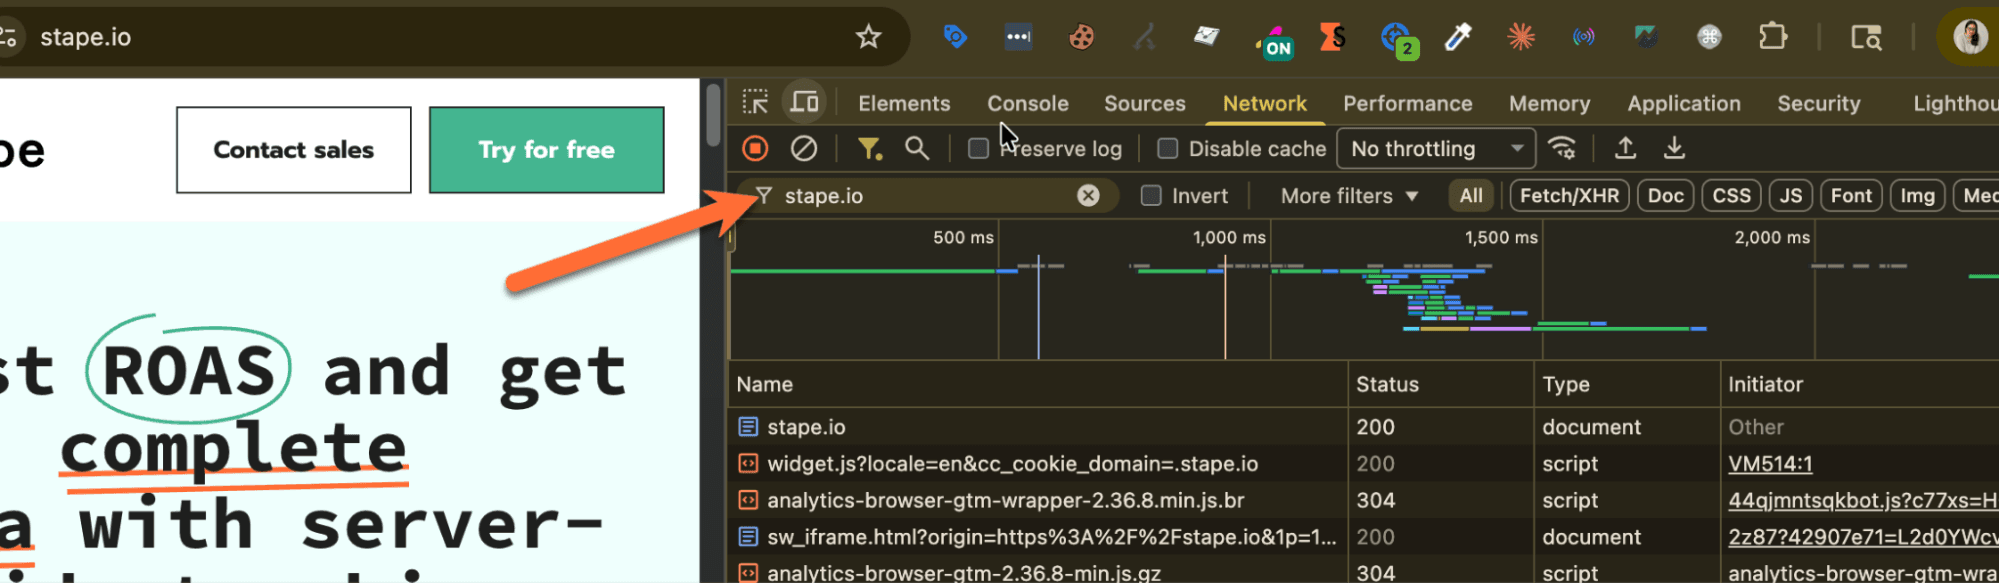1999x583 pixels.
Task: Toggle the device toolbar icon
Action: coord(804,102)
